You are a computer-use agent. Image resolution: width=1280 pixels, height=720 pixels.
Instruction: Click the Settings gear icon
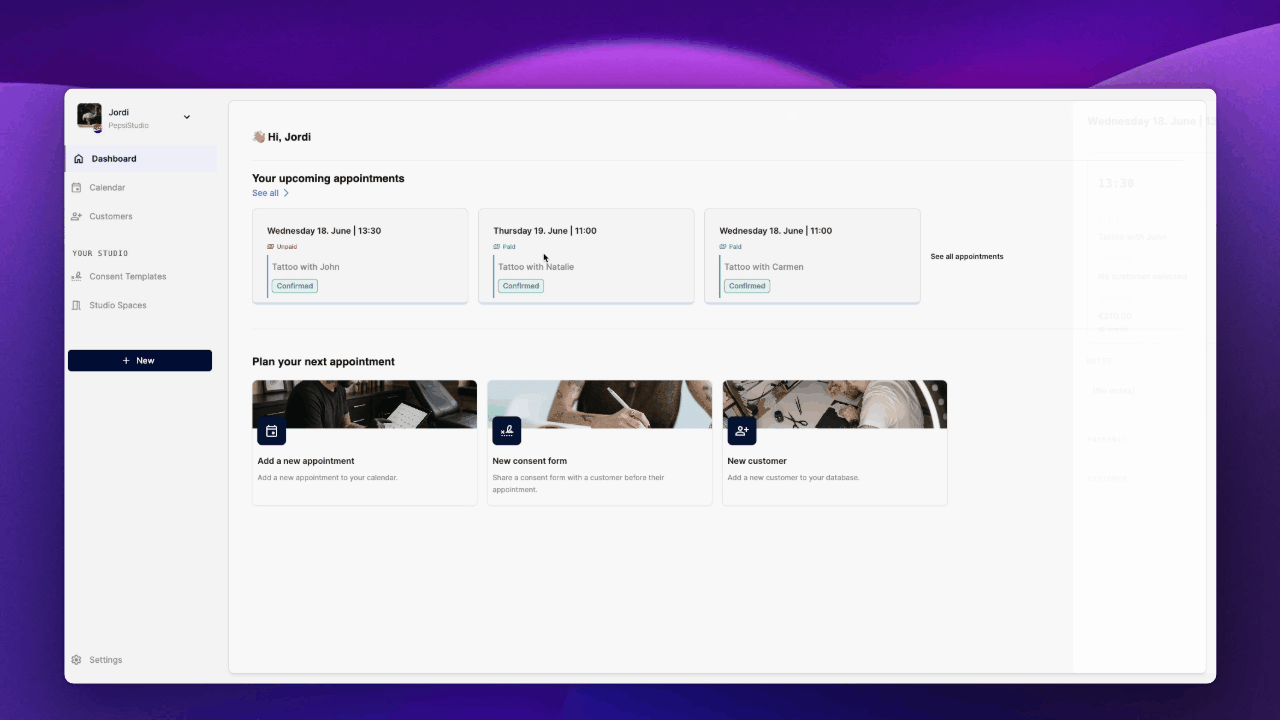pyautogui.click(x=76, y=660)
